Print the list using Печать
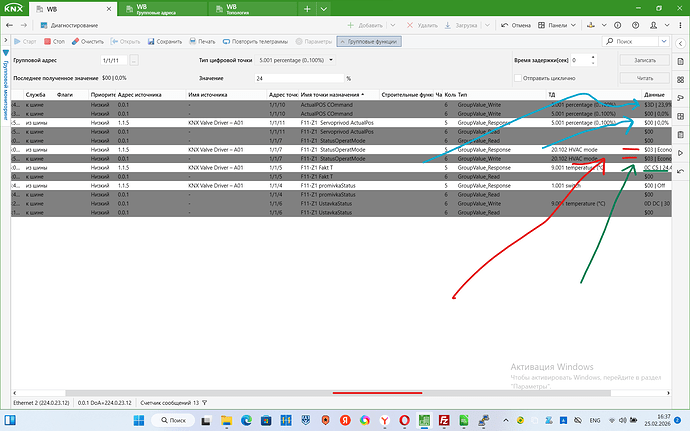 click(x=202, y=41)
